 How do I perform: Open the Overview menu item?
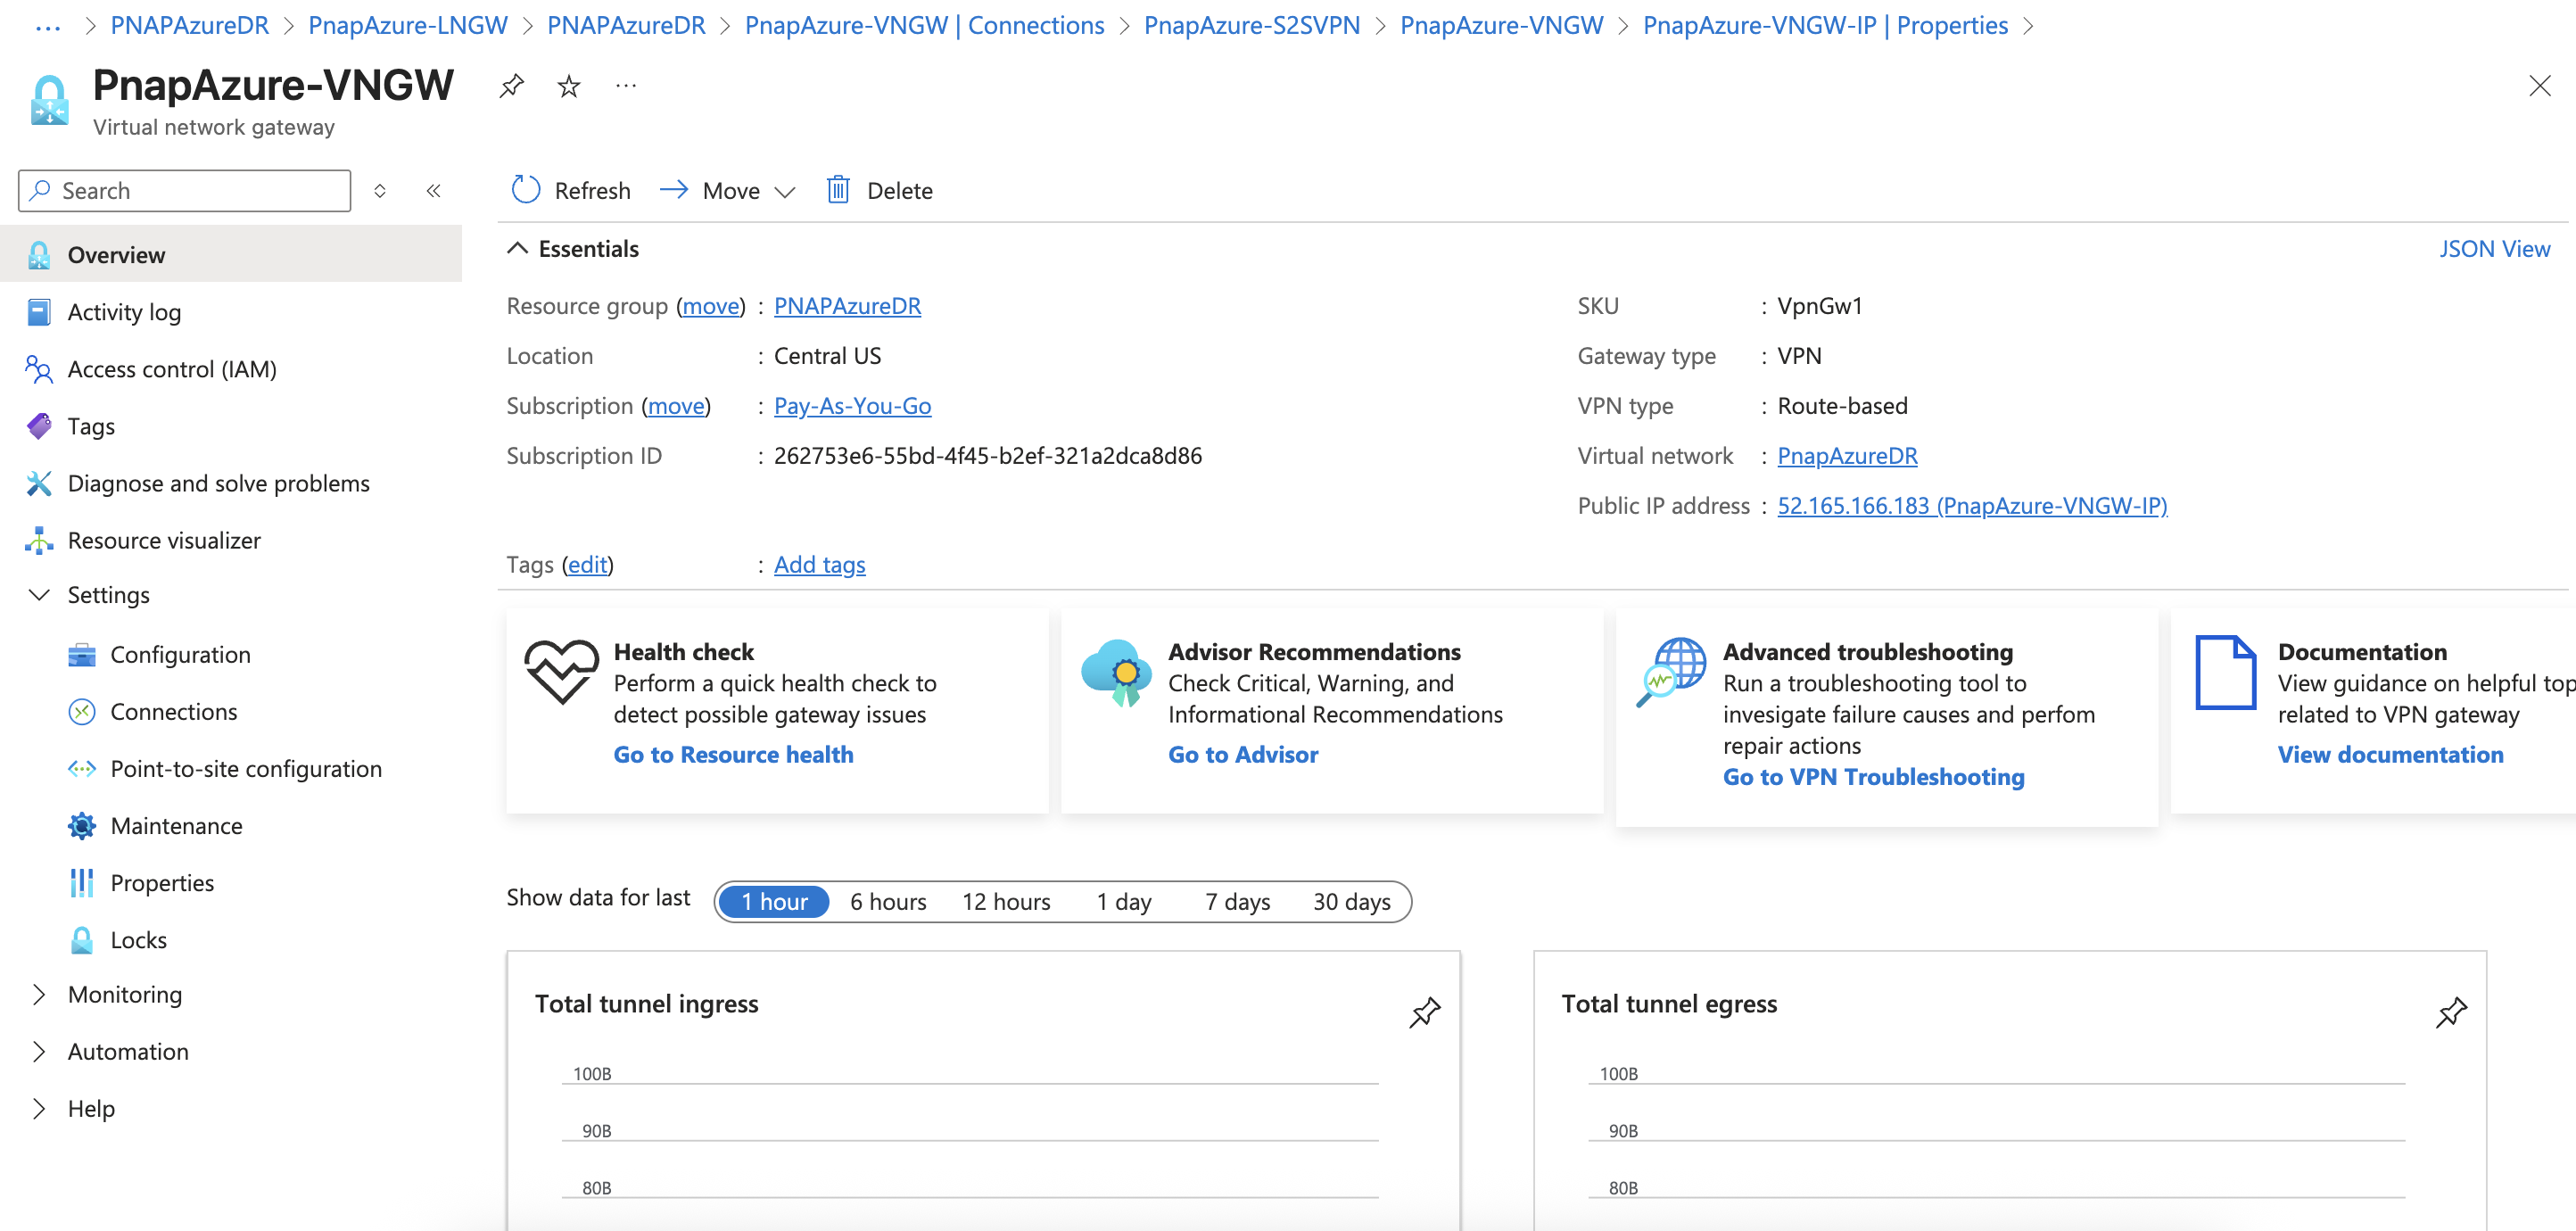[x=231, y=255]
